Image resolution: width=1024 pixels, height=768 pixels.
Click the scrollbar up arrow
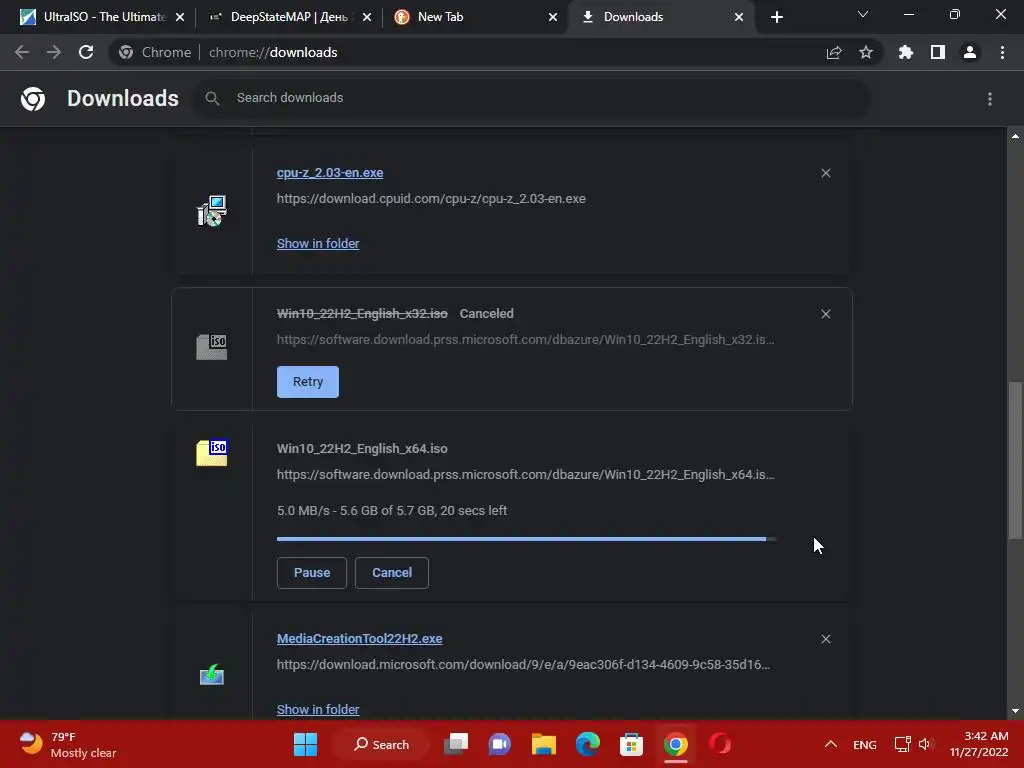[x=1015, y=136]
